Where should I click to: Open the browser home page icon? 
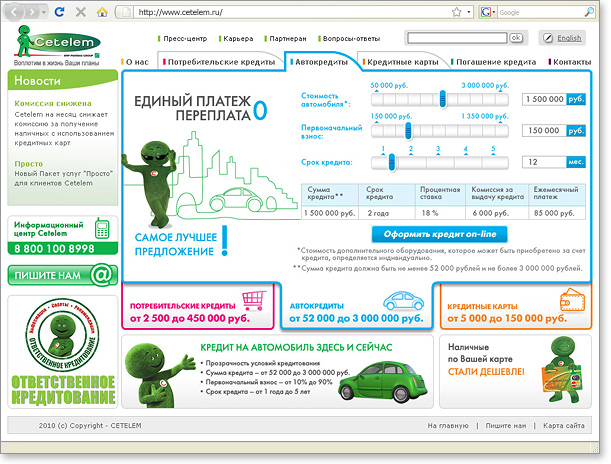(102, 12)
